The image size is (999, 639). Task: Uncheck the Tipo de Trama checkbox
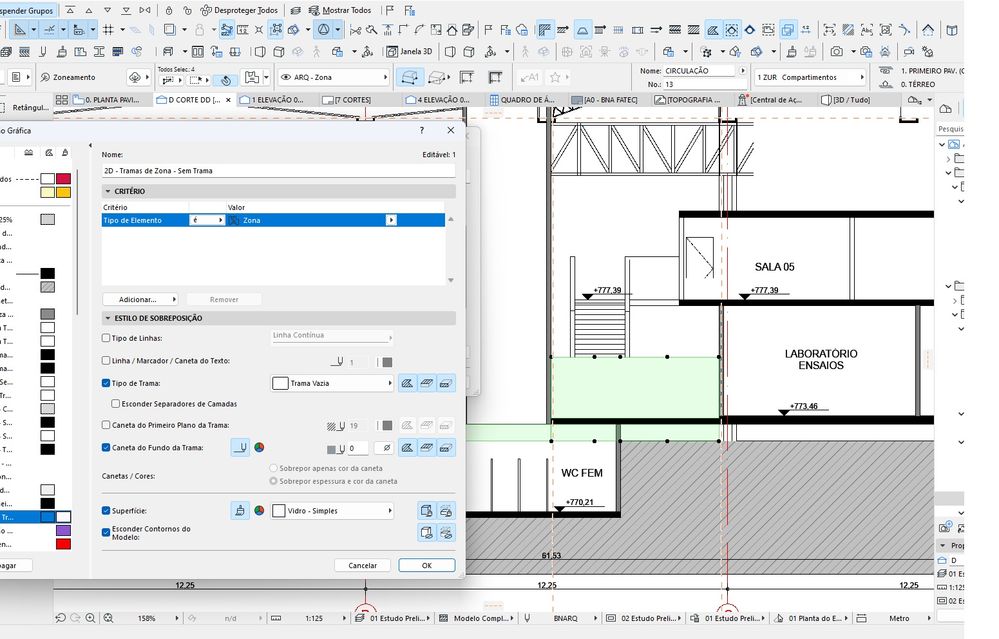(106, 384)
